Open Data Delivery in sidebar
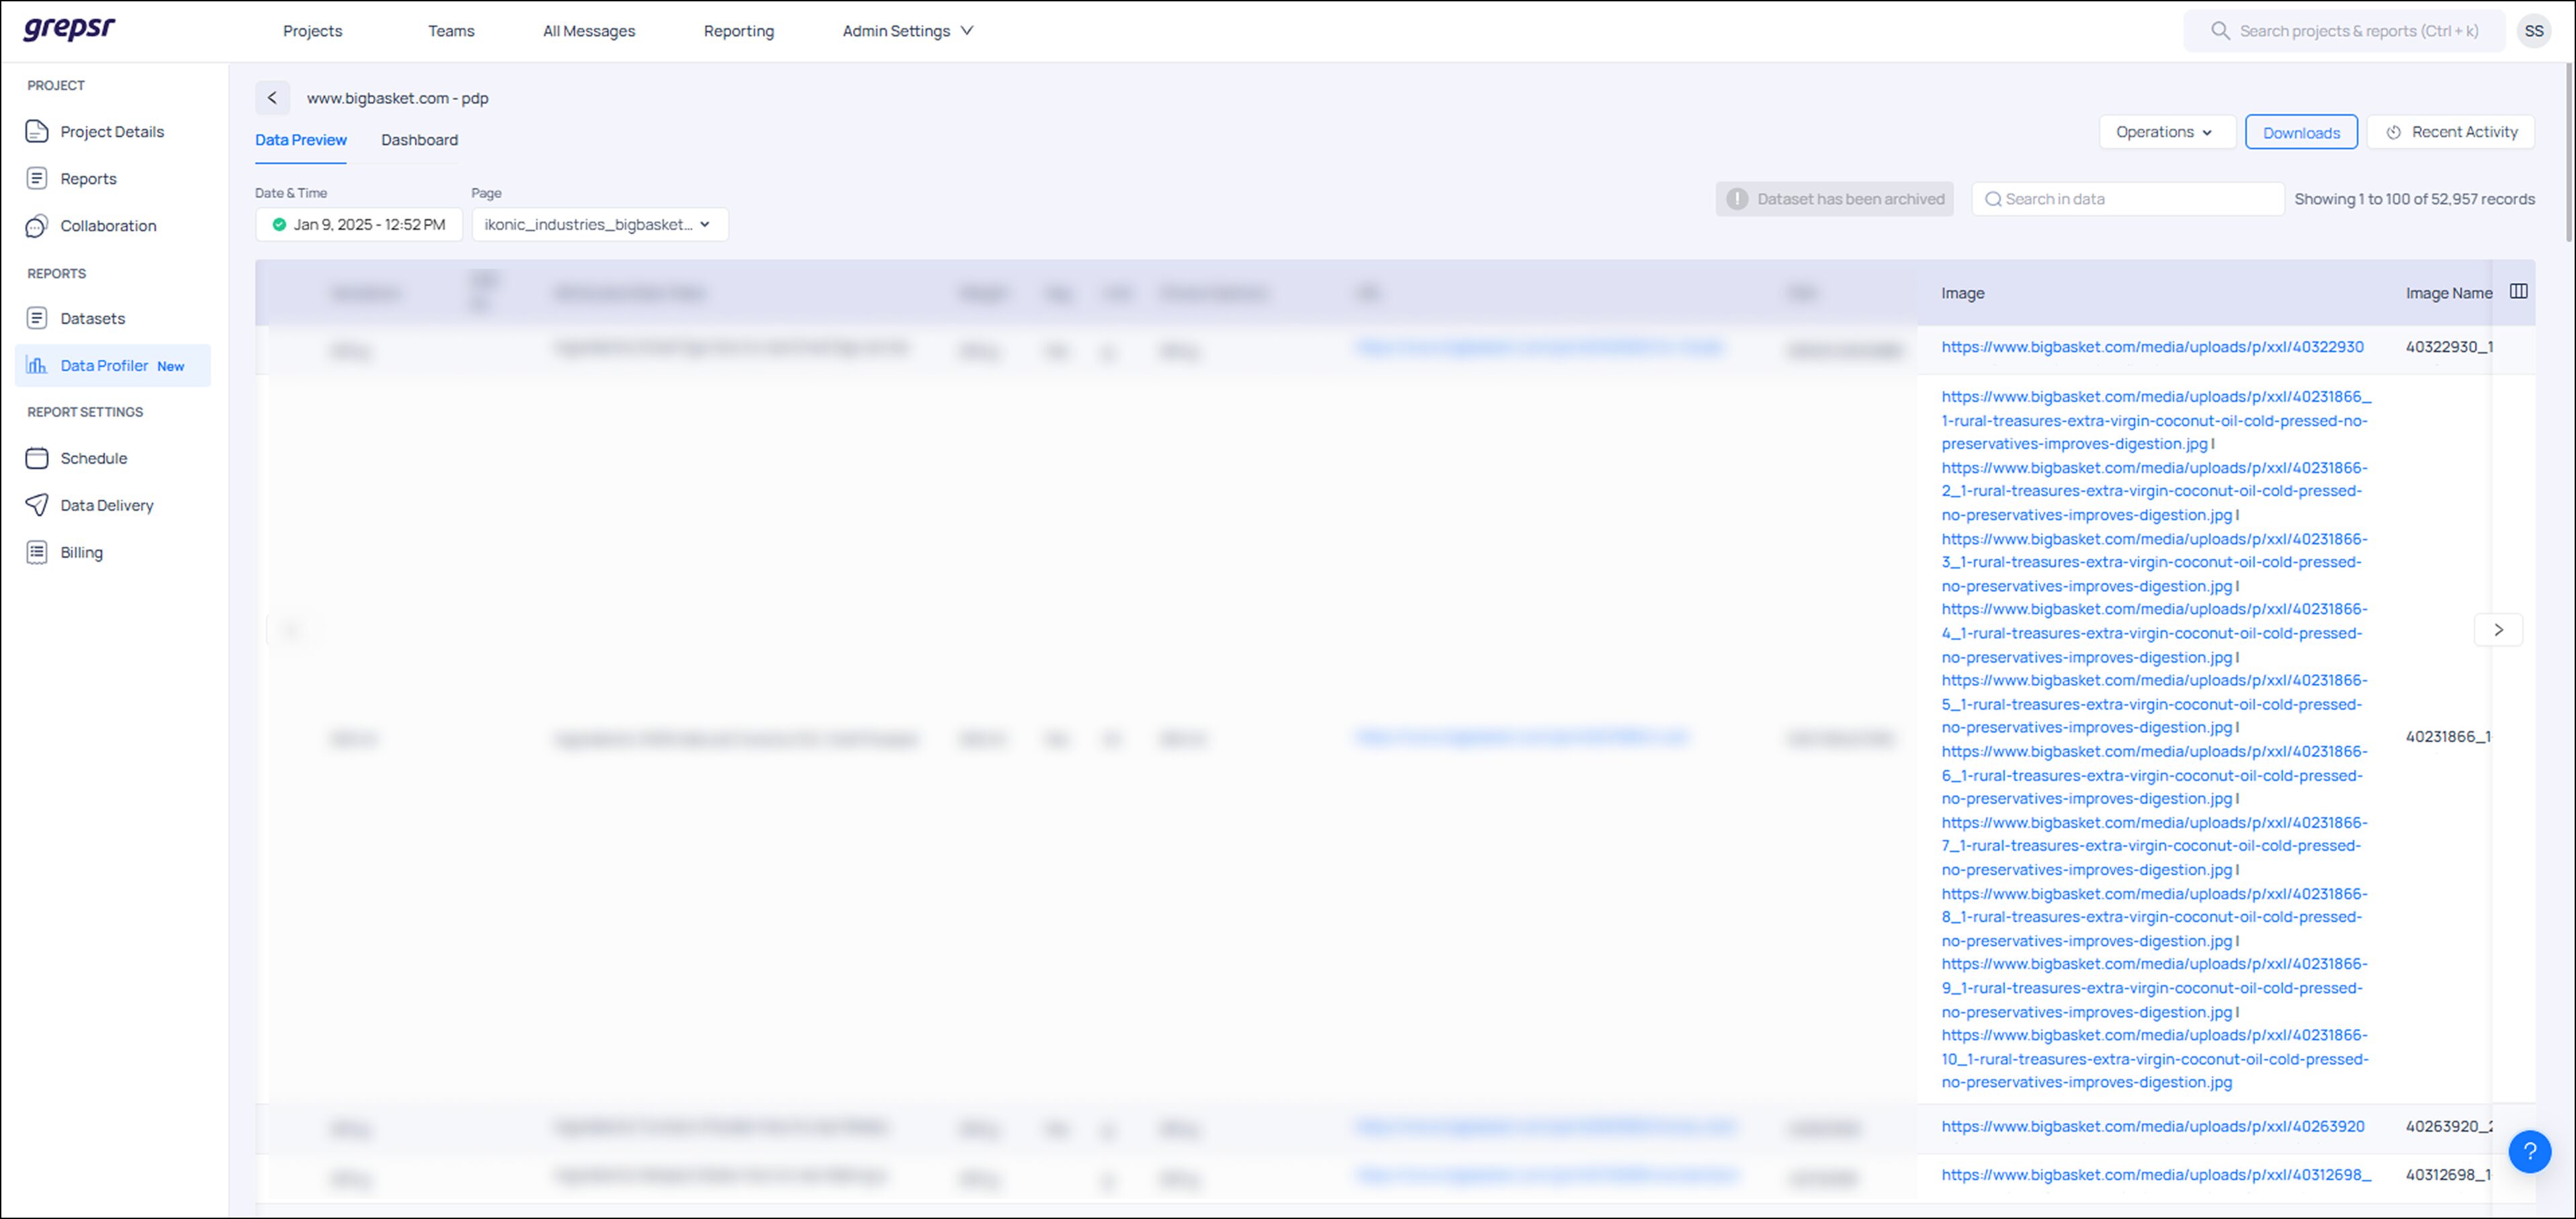 [106, 505]
